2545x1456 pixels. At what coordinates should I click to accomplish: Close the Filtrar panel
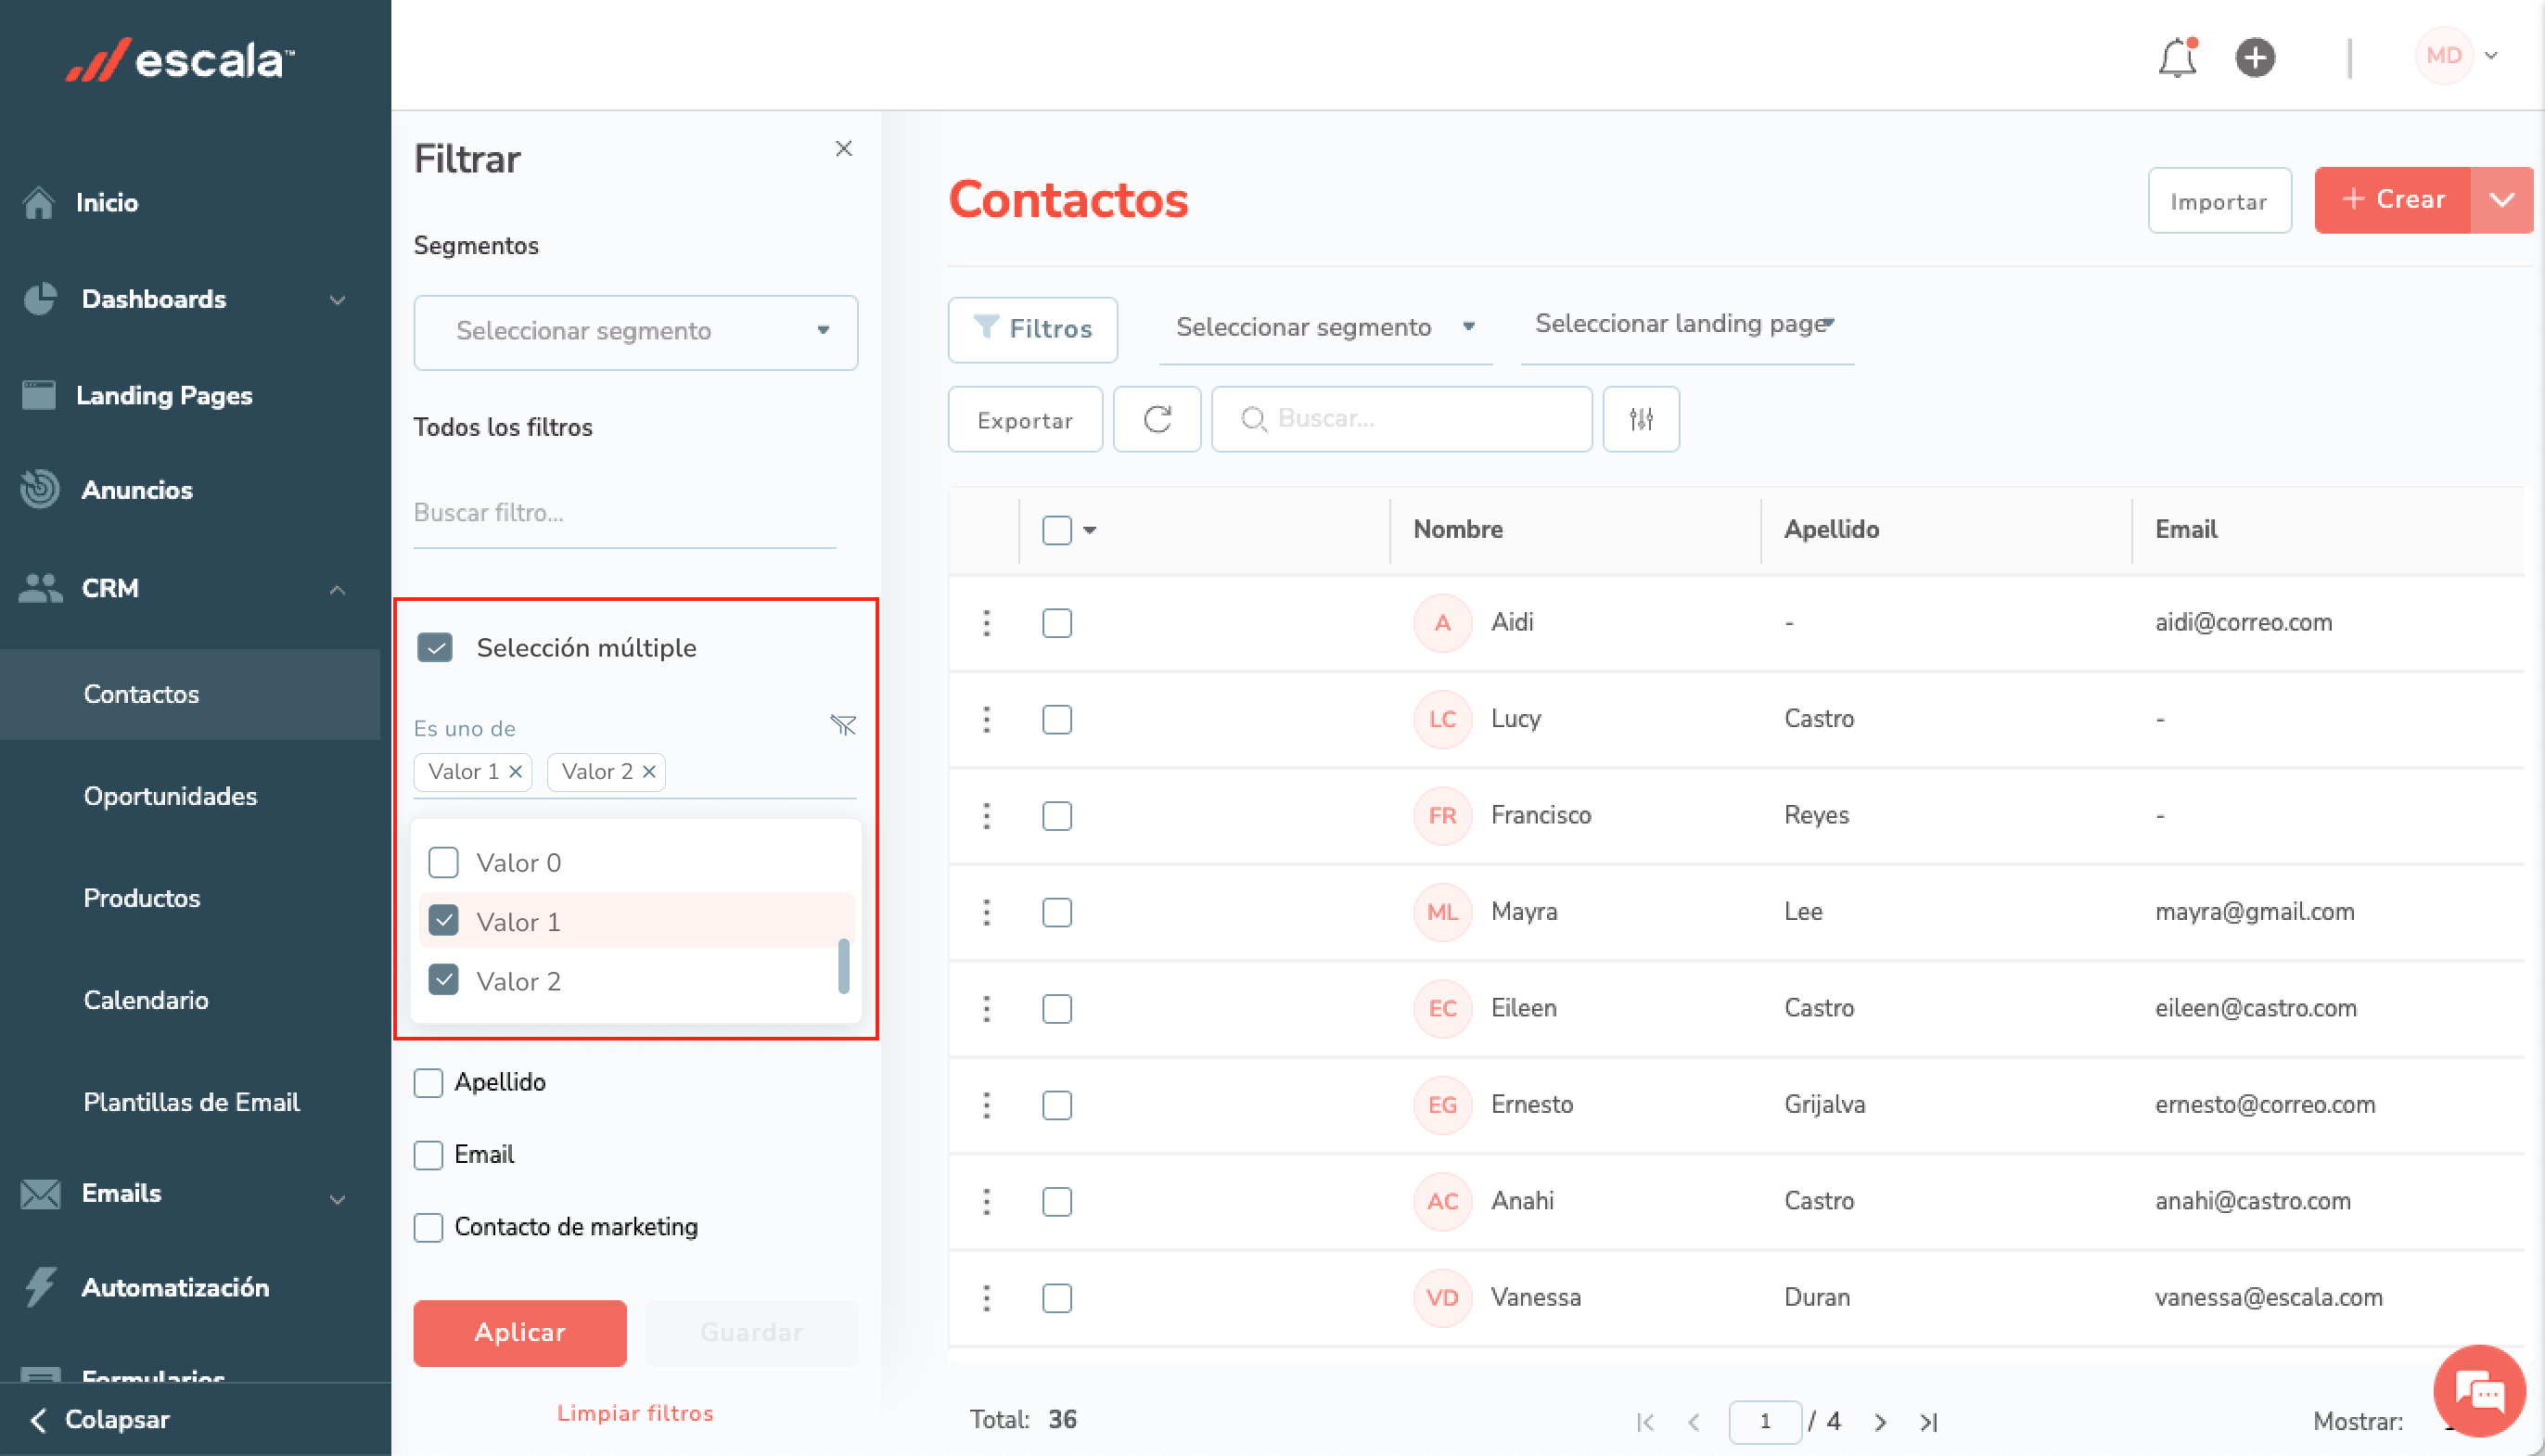click(844, 149)
